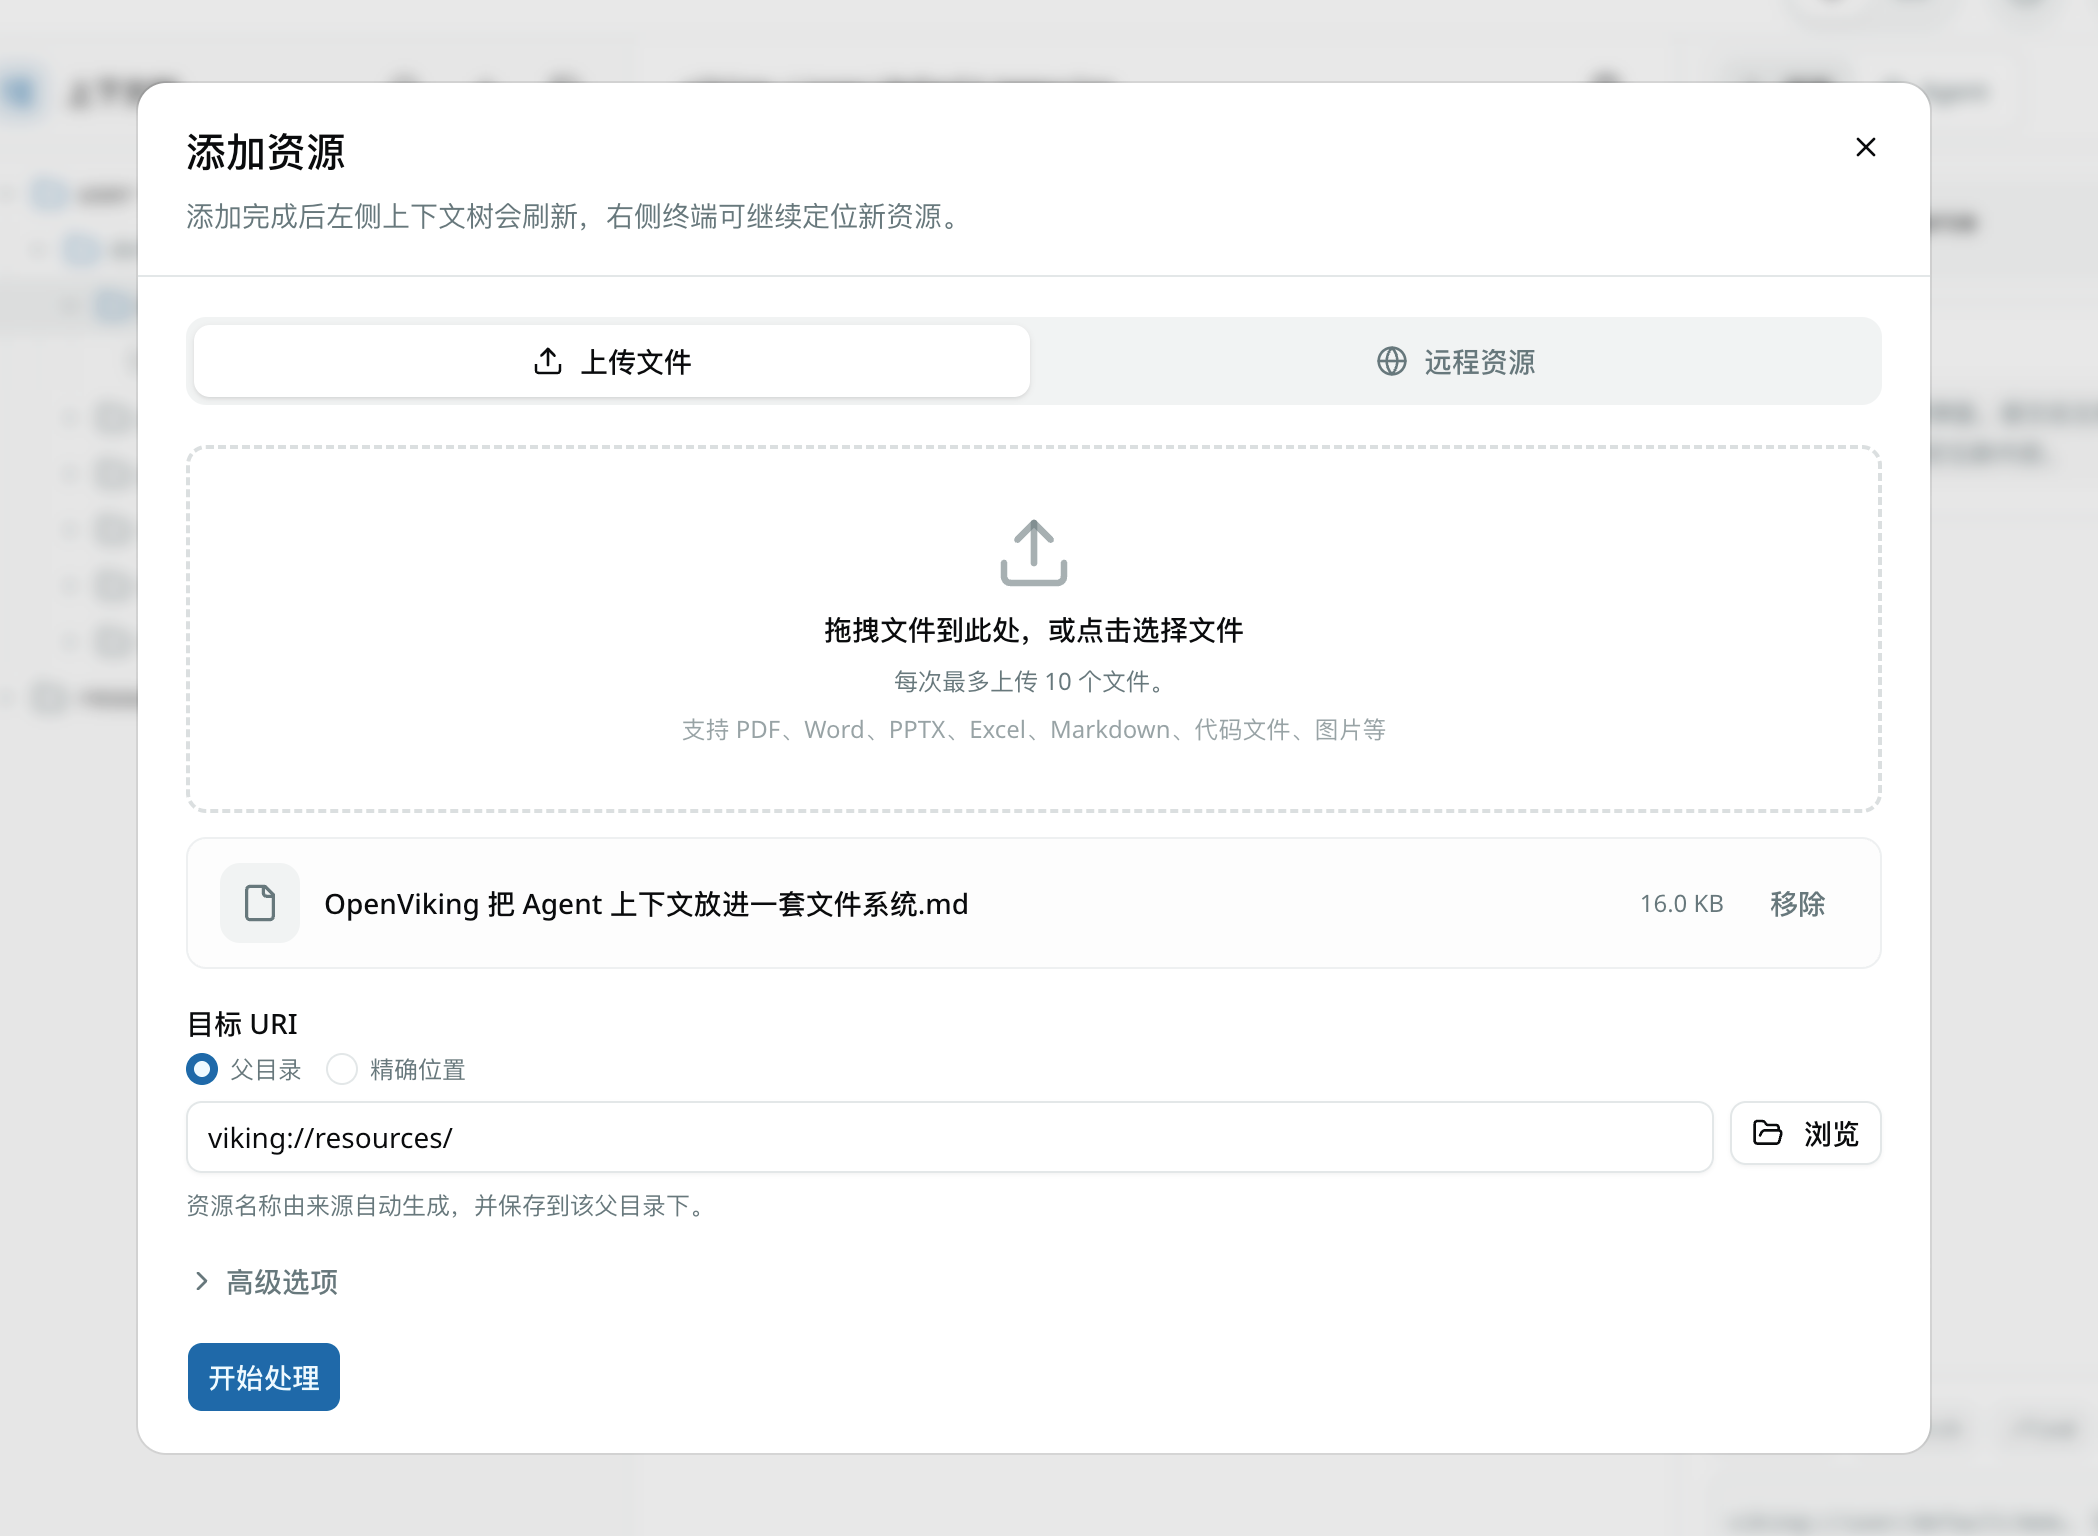Image resolution: width=2098 pixels, height=1536 pixels.
Task: Expand the 高级选项 section
Action: pos(265,1282)
